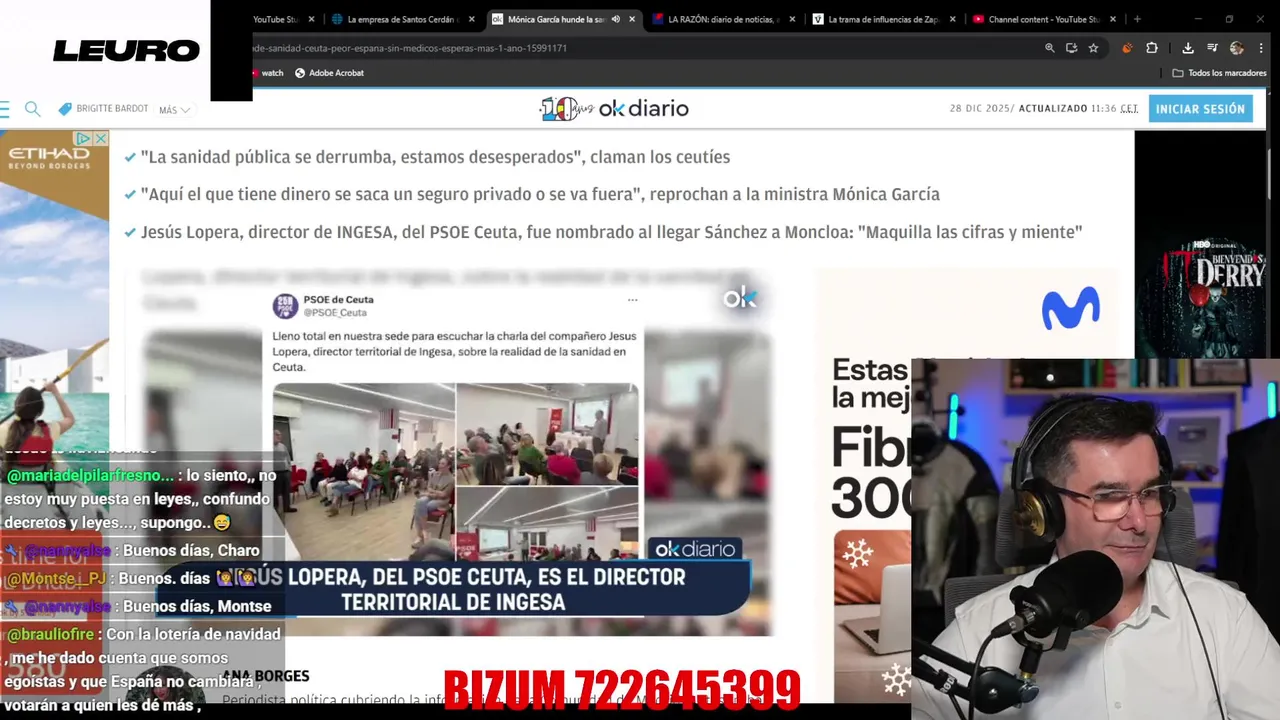
Task: Open a new browser tab with plus button
Action: tap(1137, 19)
